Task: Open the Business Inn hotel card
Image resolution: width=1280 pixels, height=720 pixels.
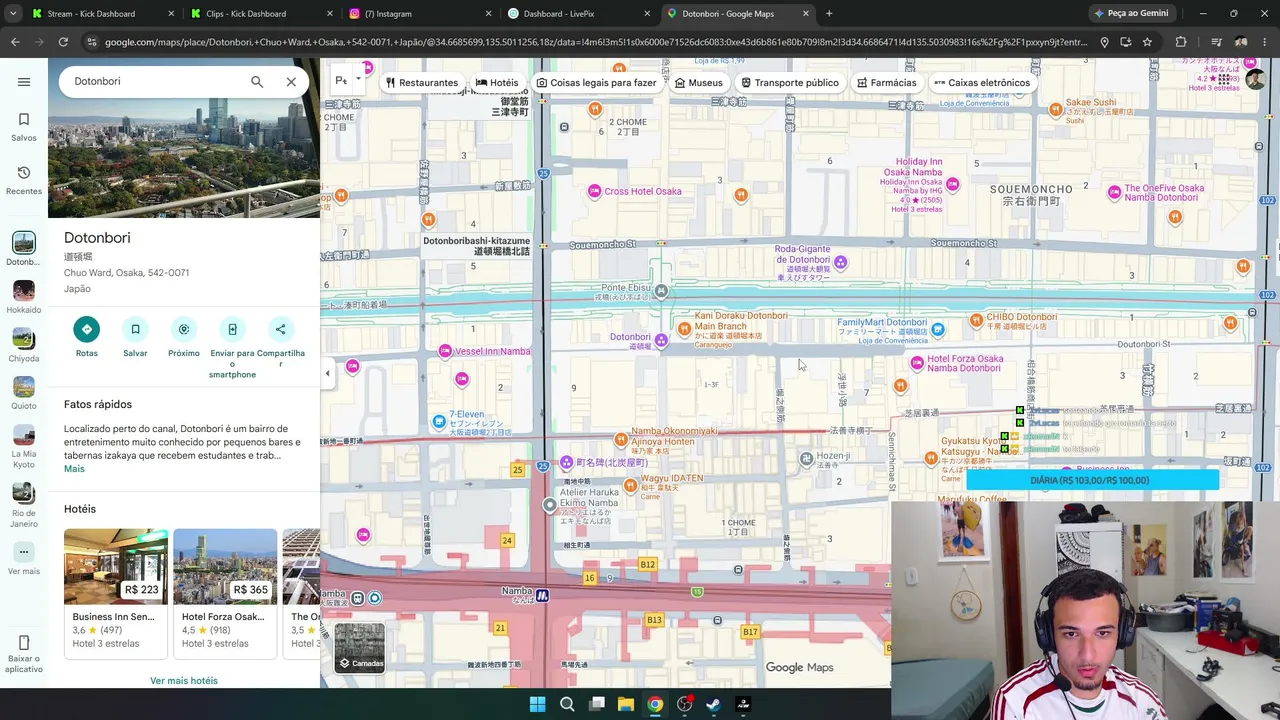Action: (x=116, y=593)
